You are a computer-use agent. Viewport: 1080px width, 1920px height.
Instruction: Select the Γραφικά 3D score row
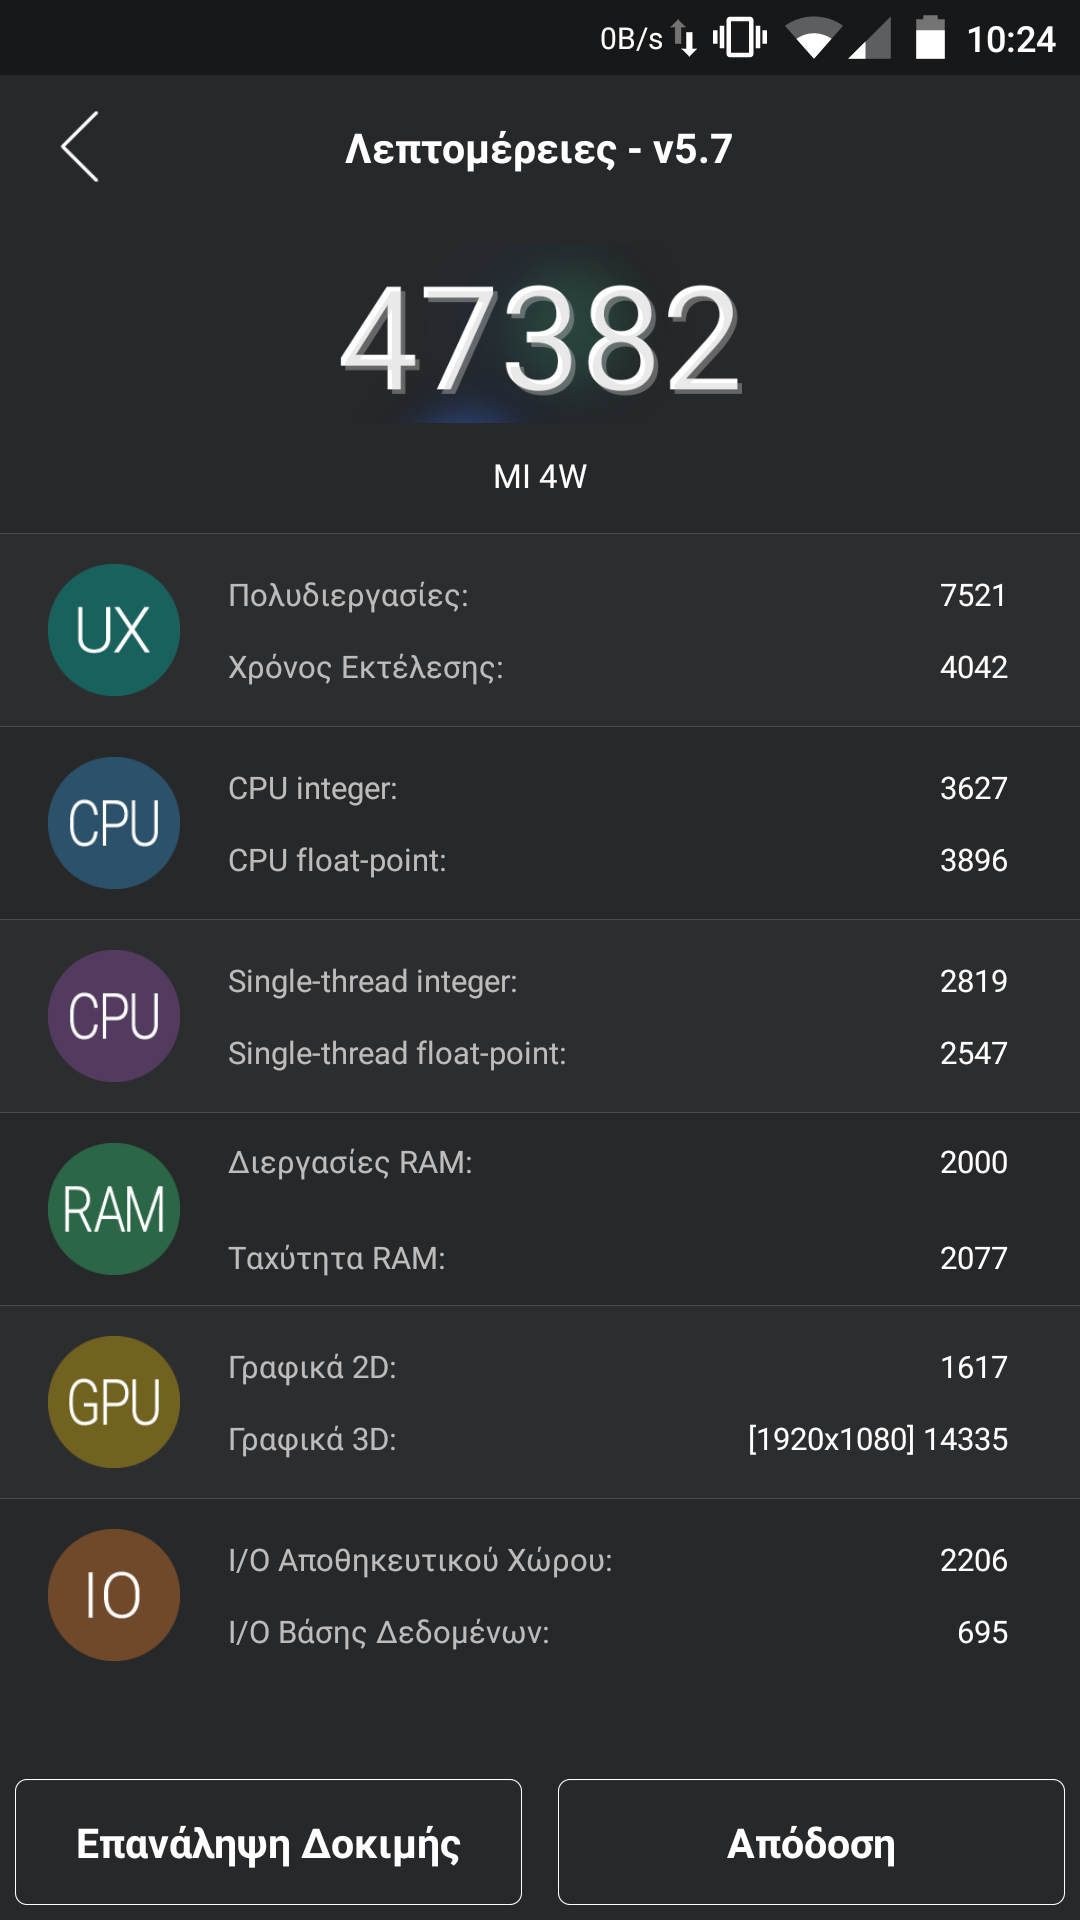(x=617, y=1439)
